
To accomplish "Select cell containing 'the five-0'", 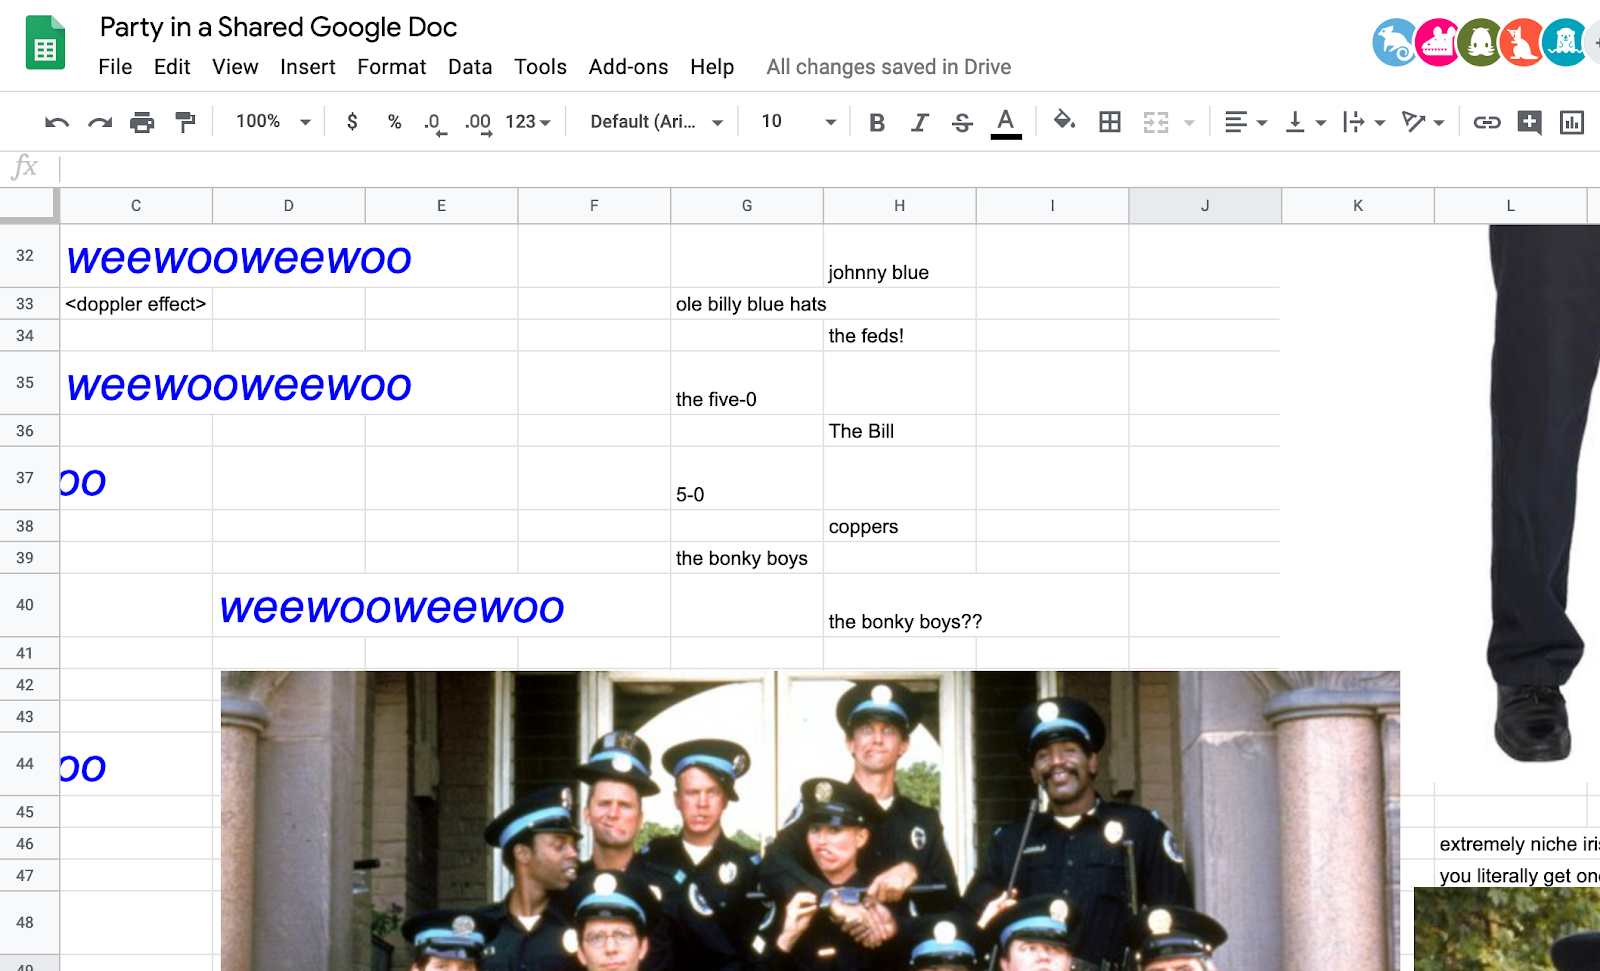I will tap(747, 383).
